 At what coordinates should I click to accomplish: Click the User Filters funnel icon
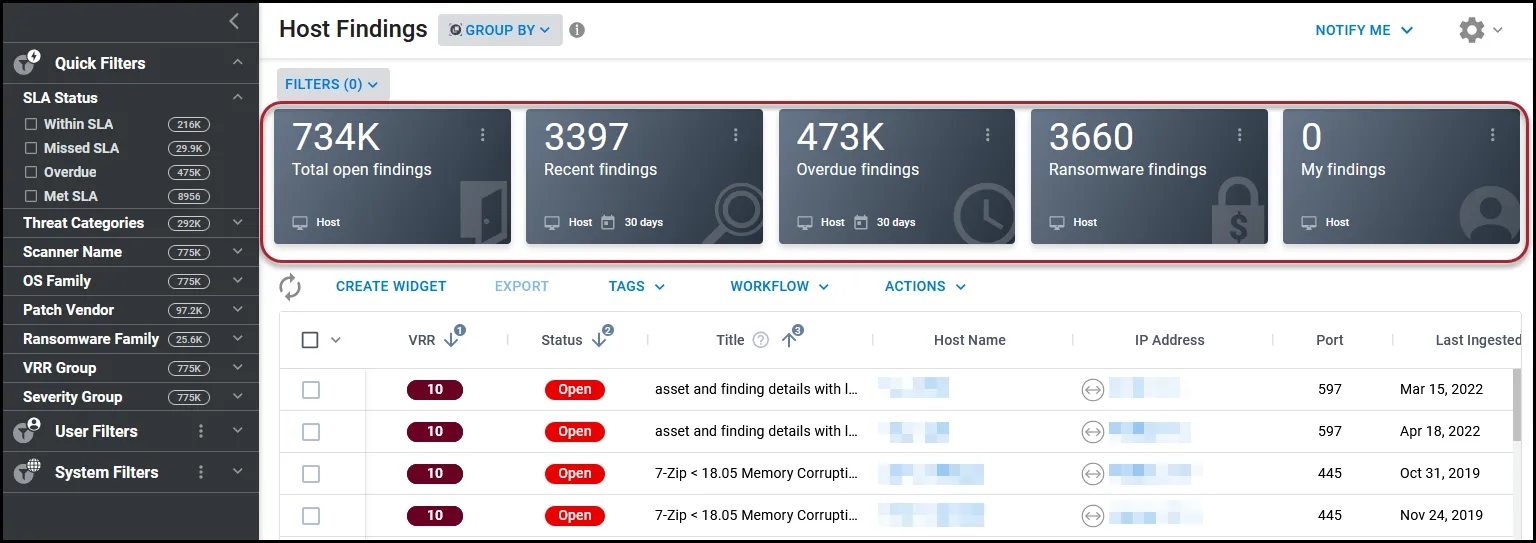point(26,431)
